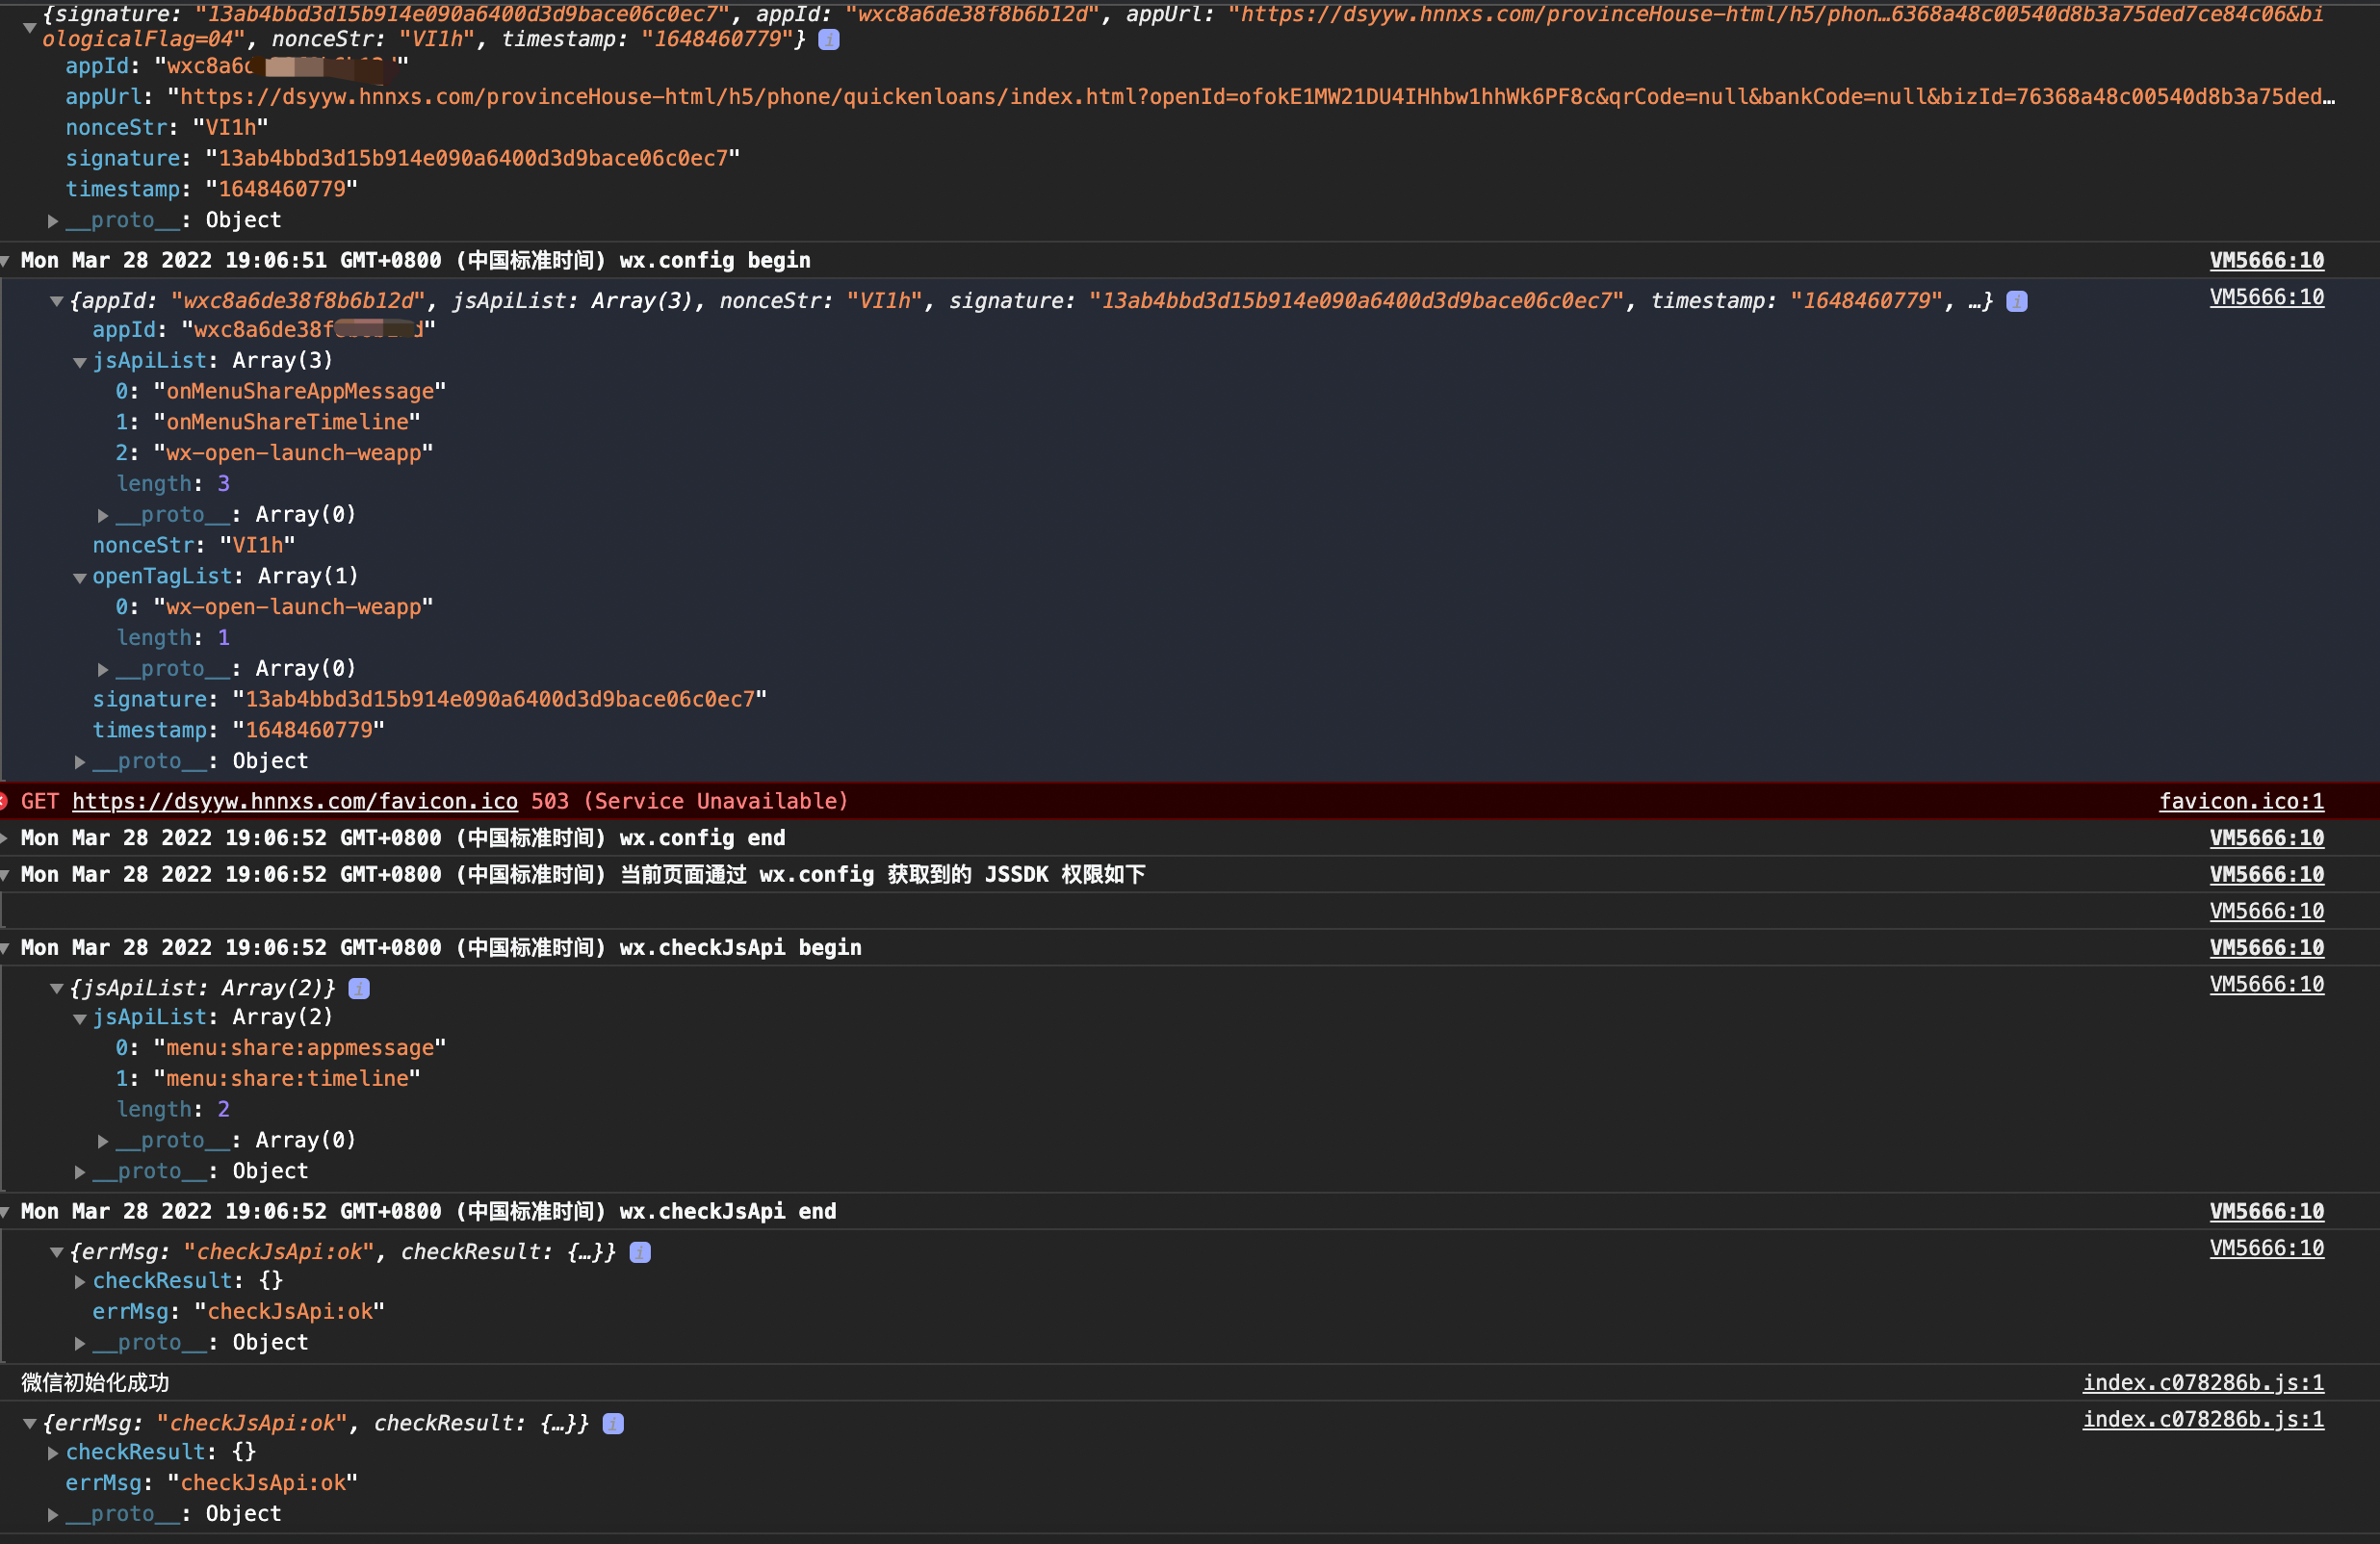The width and height of the screenshot is (2380, 1544).
Task: Click red error icon on favicon GET row
Action: click(4, 801)
